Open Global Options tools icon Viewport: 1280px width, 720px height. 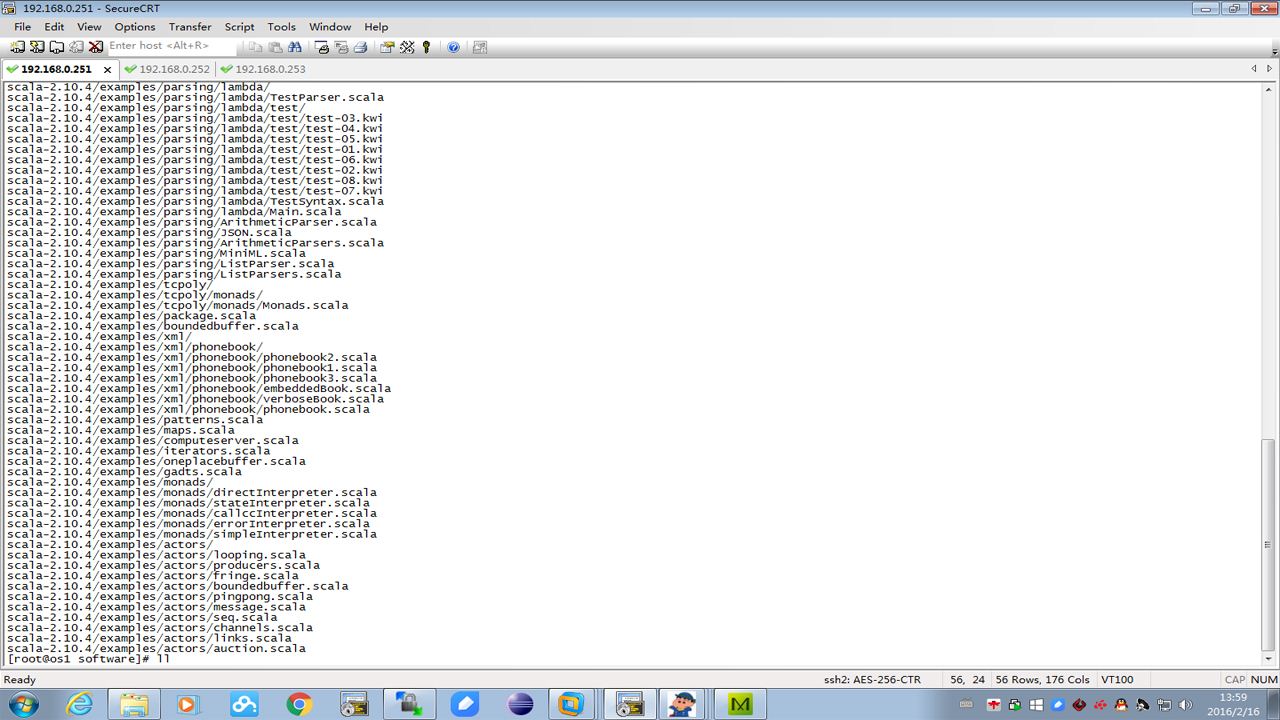pos(407,47)
